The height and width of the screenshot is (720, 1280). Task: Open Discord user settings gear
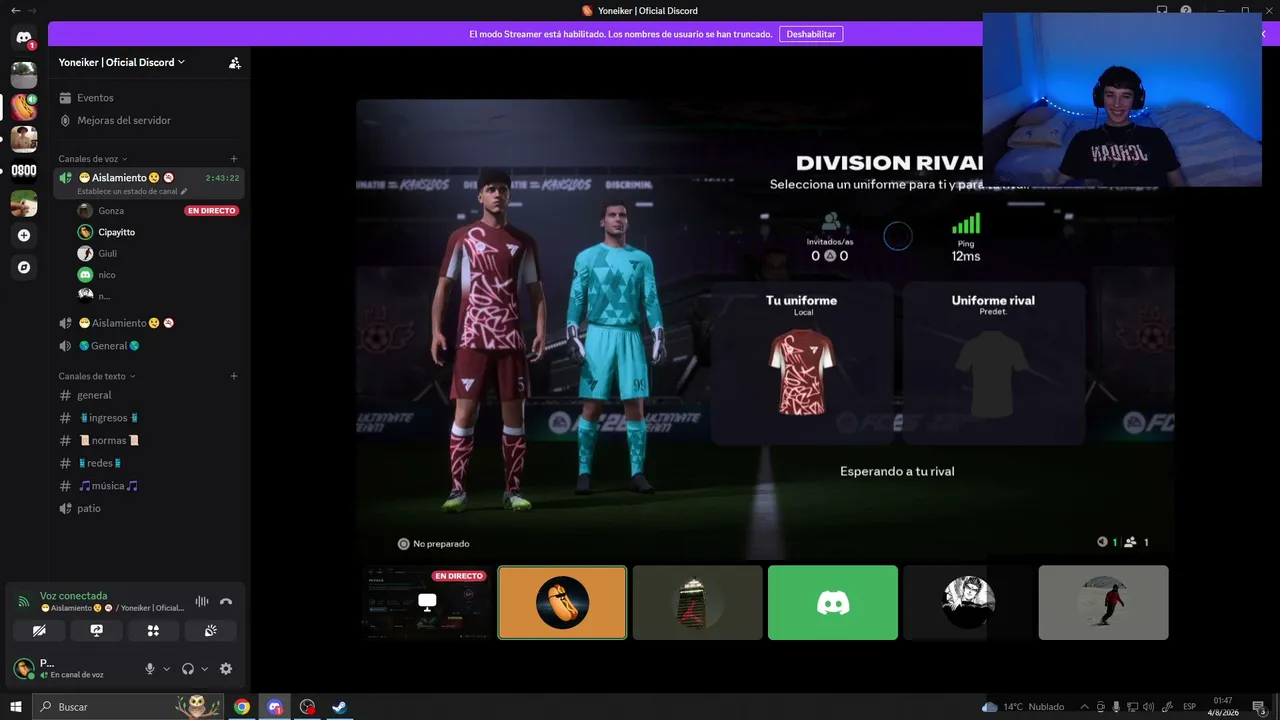[226, 669]
